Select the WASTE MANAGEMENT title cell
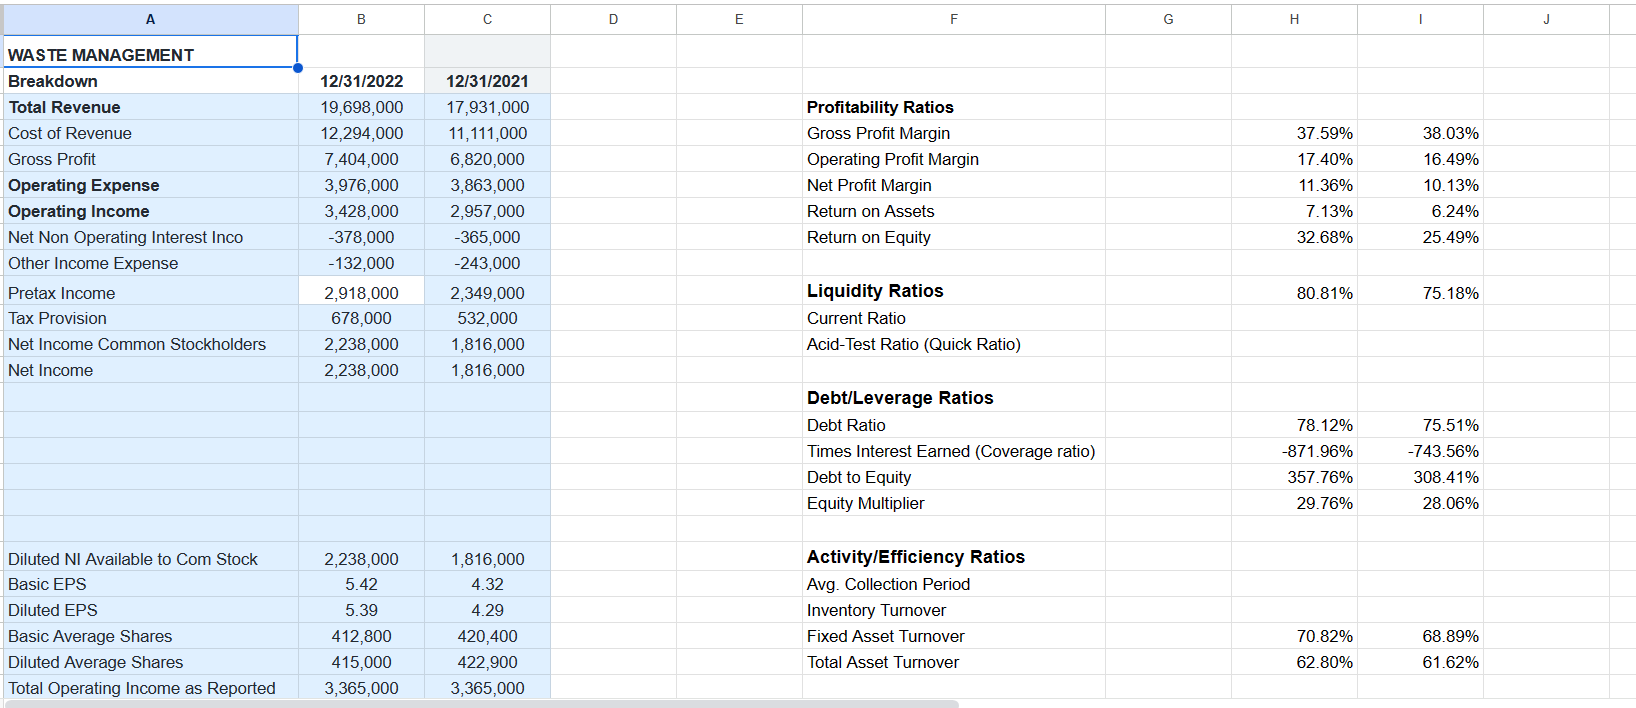The width and height of the screenshot is (1636, 708). point(150,52)
